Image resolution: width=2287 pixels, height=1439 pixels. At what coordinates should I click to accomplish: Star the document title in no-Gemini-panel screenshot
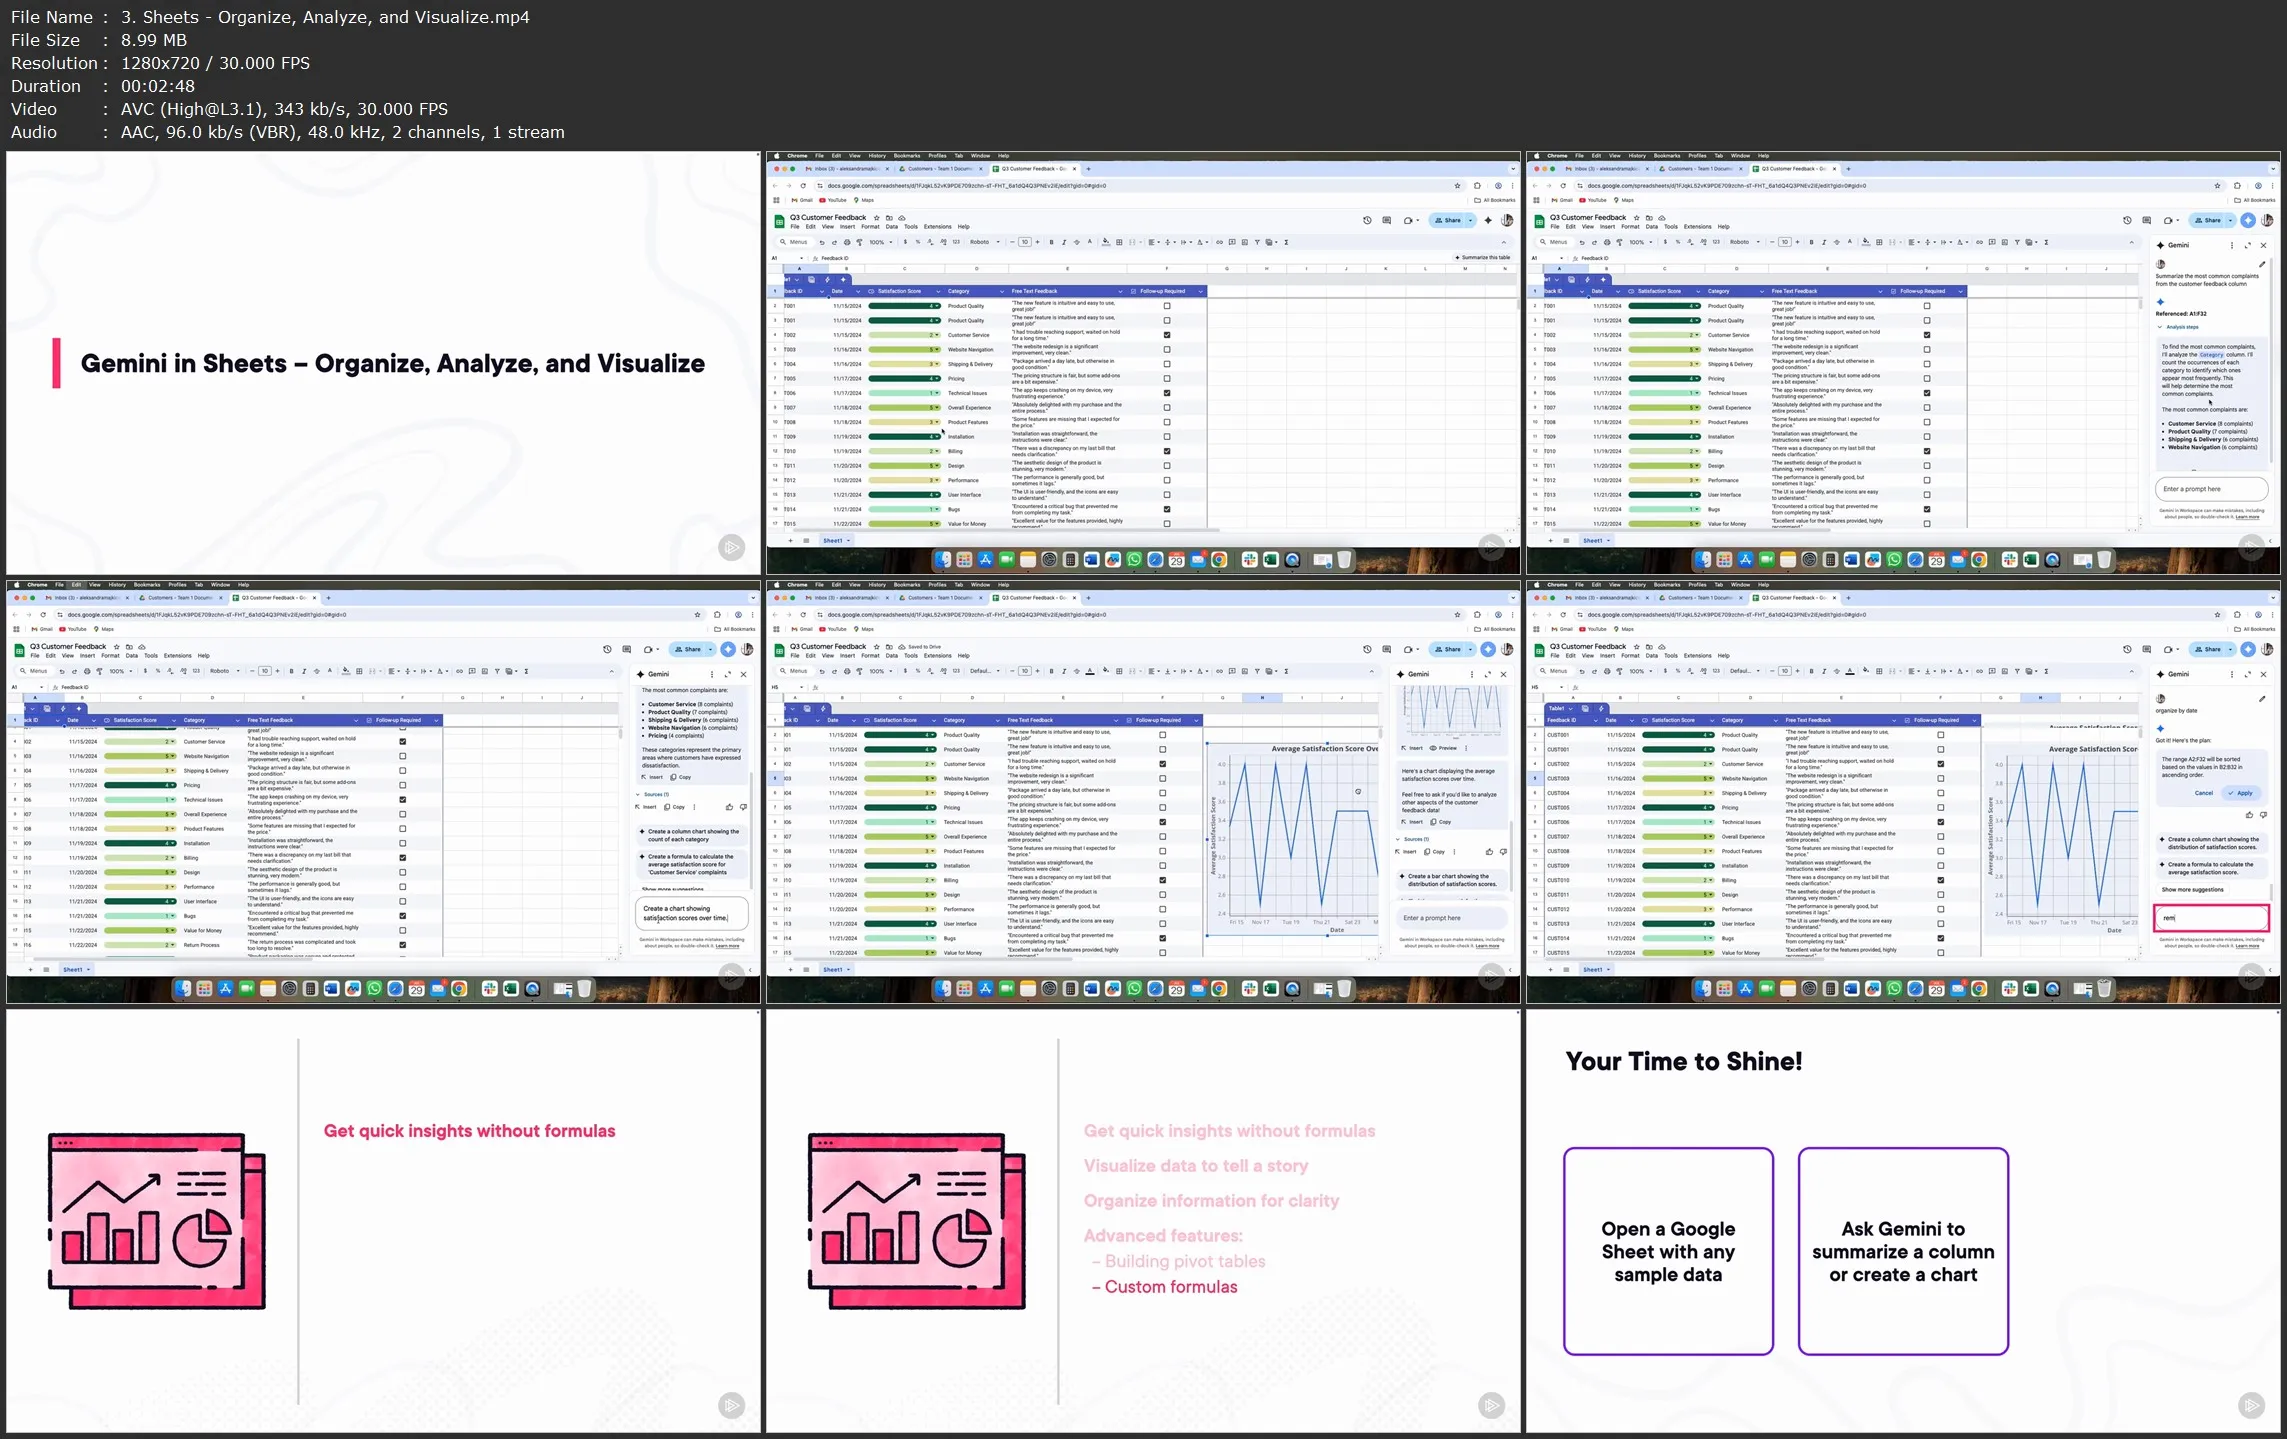pyautogui.click(x=877, y=218)
